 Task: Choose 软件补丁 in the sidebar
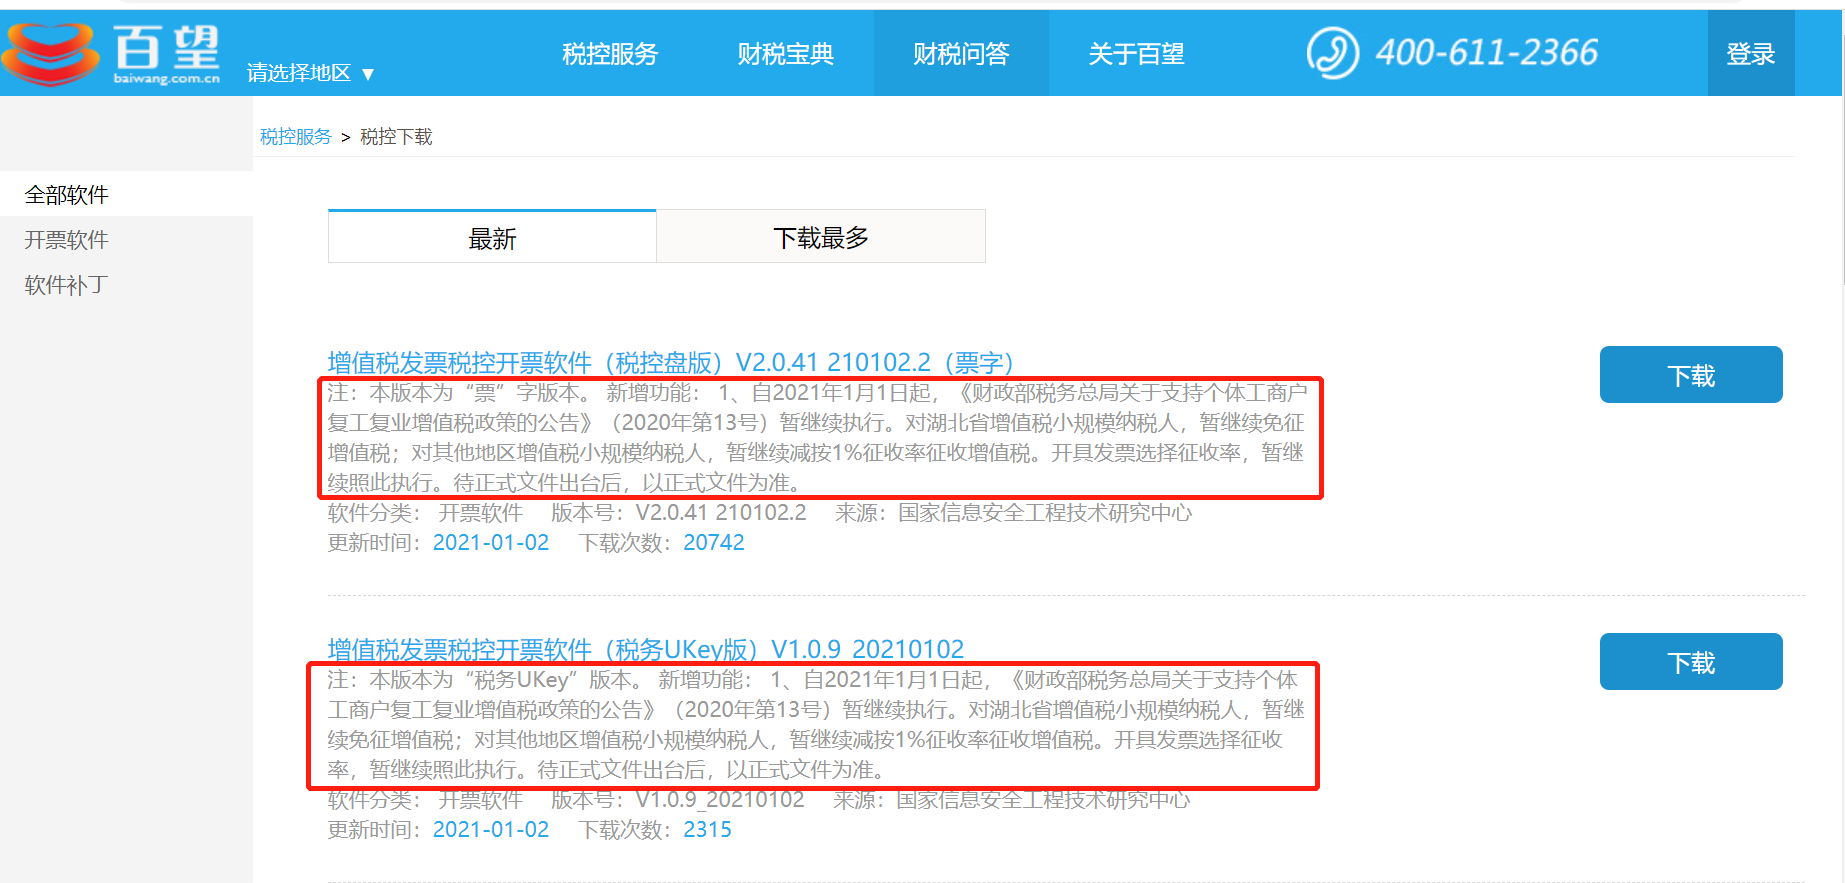67,285
